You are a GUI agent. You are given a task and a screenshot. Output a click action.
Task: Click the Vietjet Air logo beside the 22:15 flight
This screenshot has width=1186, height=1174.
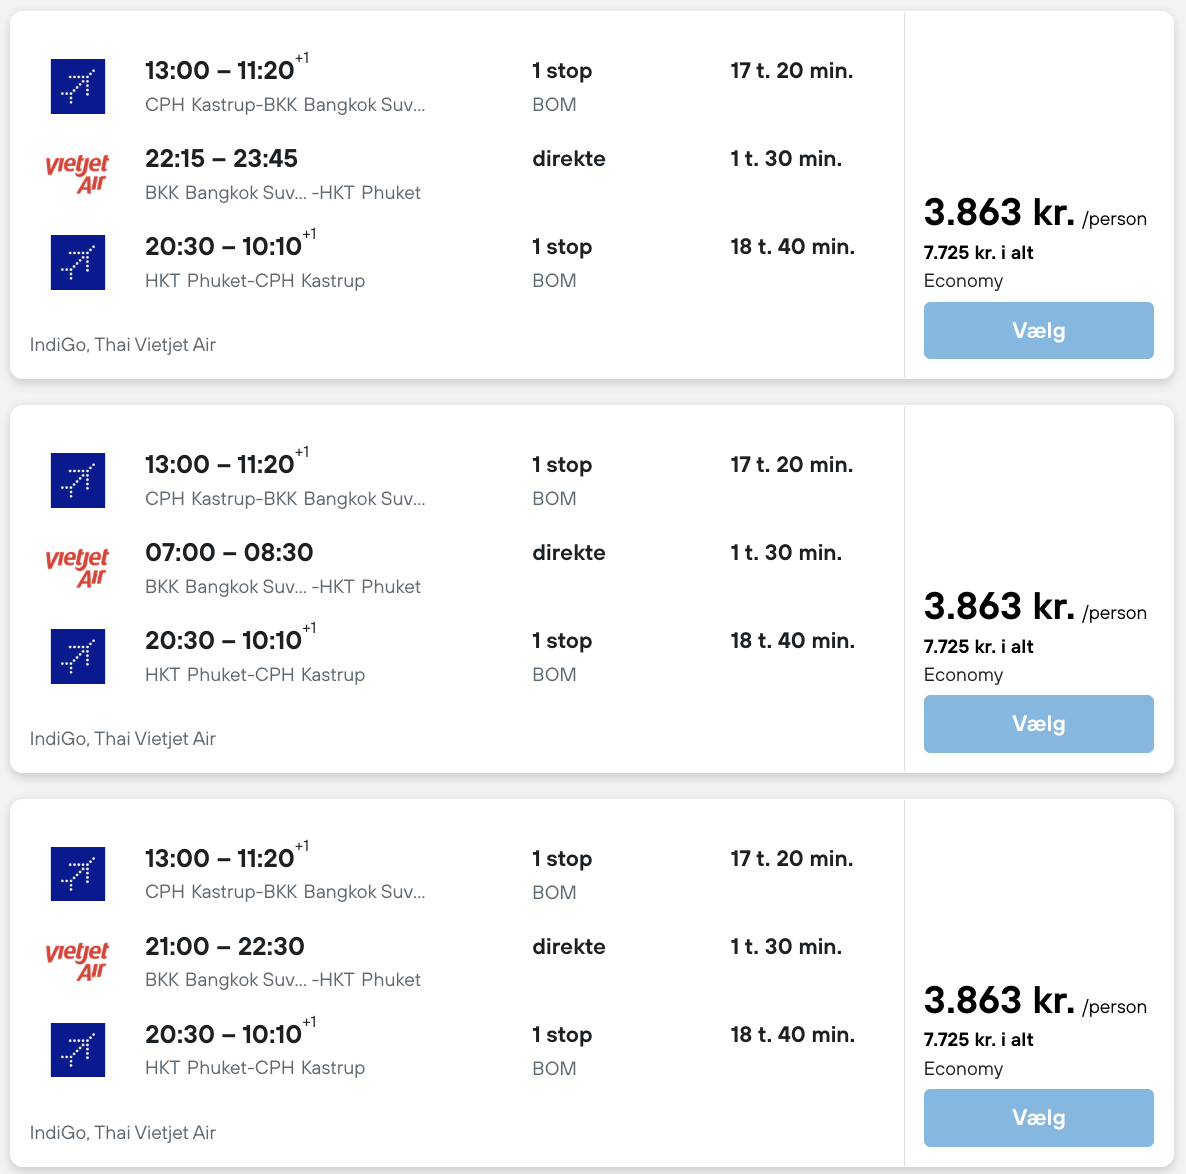coord(77,173)
